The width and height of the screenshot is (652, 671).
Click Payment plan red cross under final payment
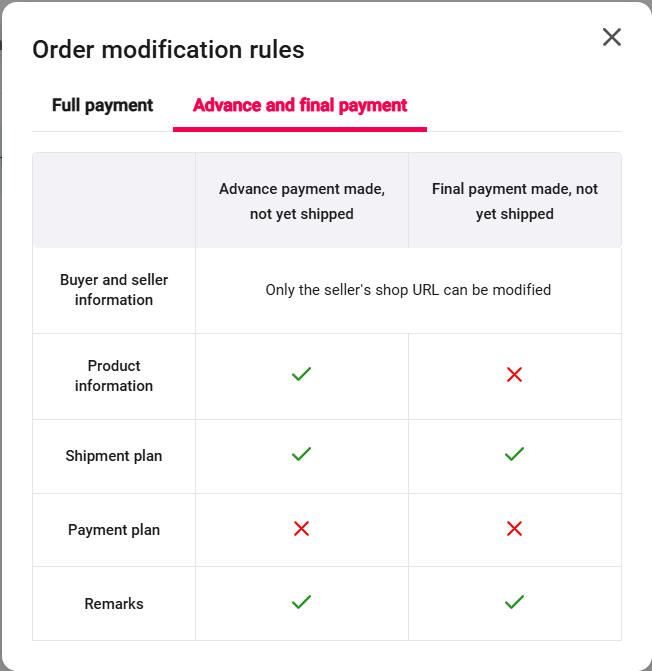514,528
